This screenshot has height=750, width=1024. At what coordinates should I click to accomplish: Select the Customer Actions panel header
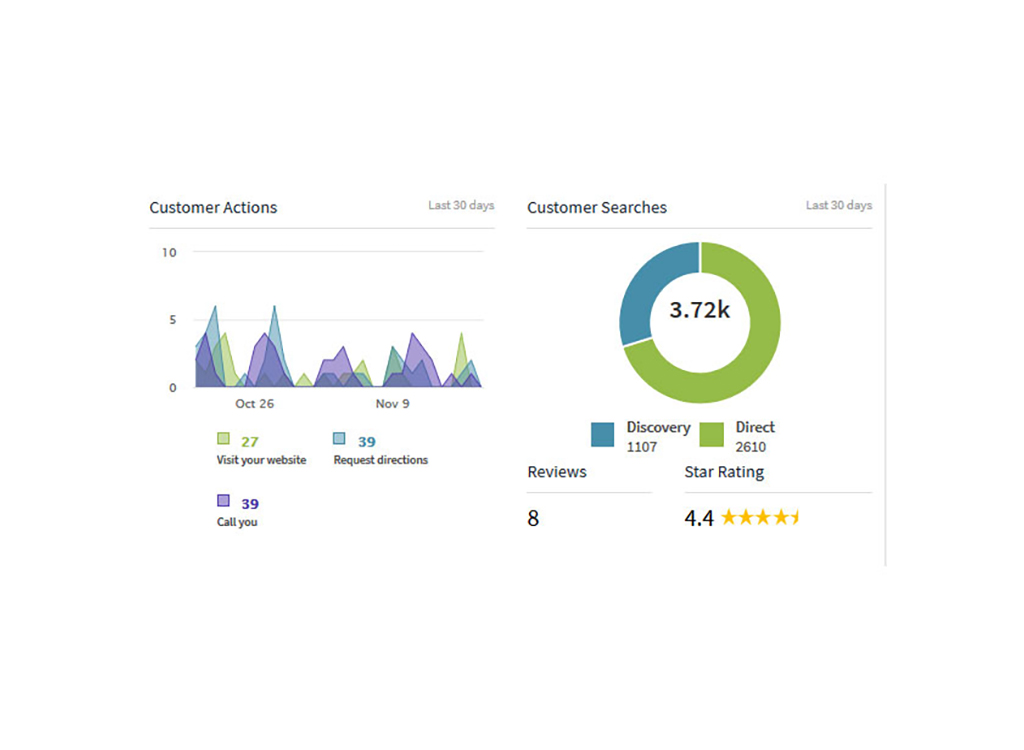pos(213,207)
